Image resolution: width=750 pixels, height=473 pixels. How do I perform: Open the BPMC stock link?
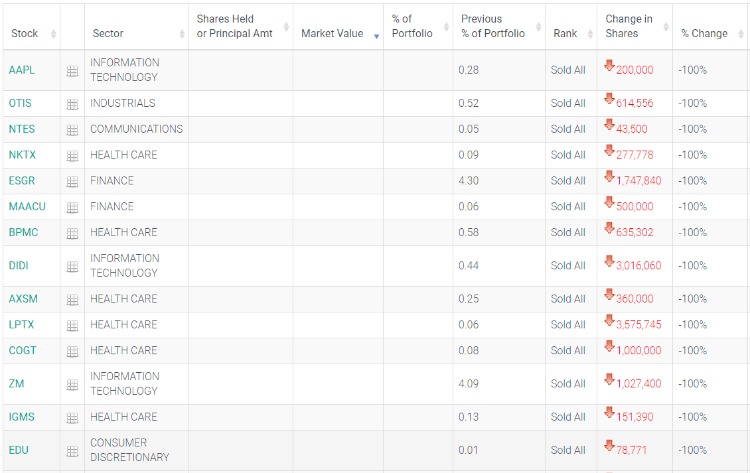pyautogui.click(x=23, y=232)
